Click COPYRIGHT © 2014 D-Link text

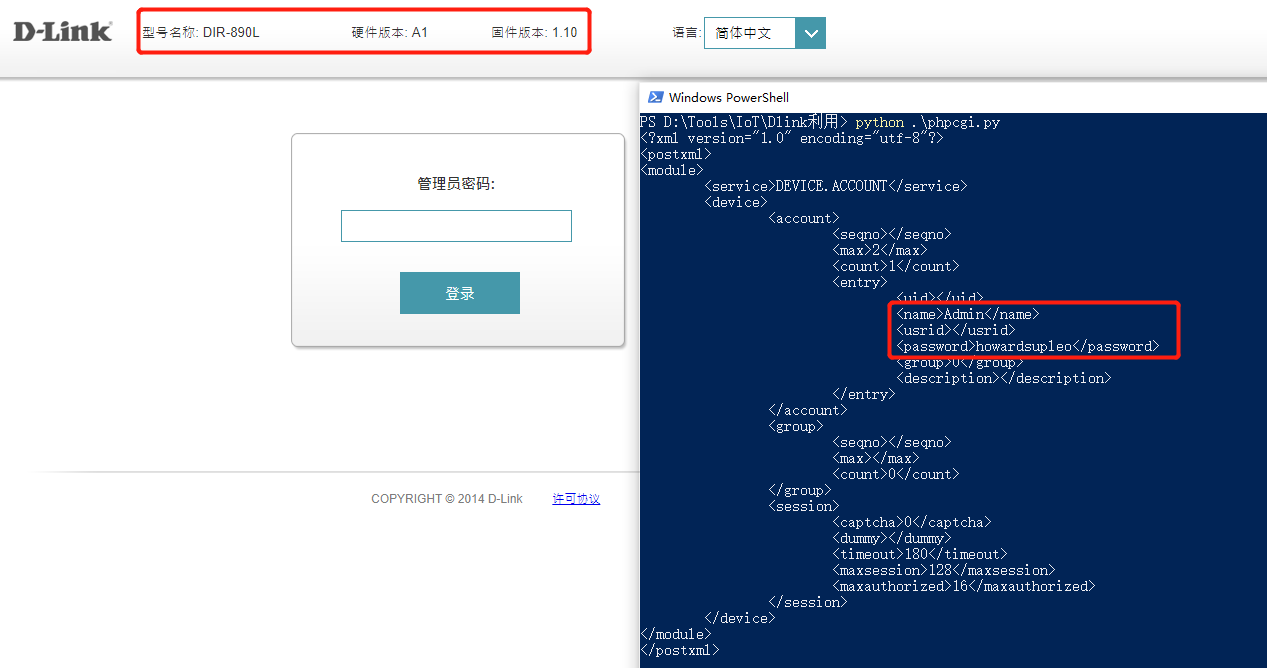(x=447, y=499)
